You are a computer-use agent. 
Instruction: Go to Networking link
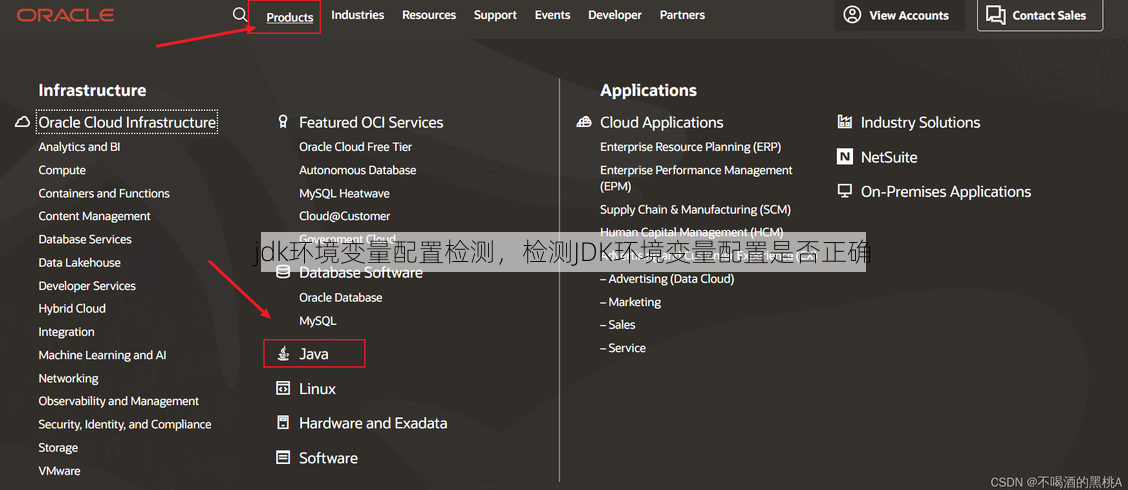pos(68,378)
